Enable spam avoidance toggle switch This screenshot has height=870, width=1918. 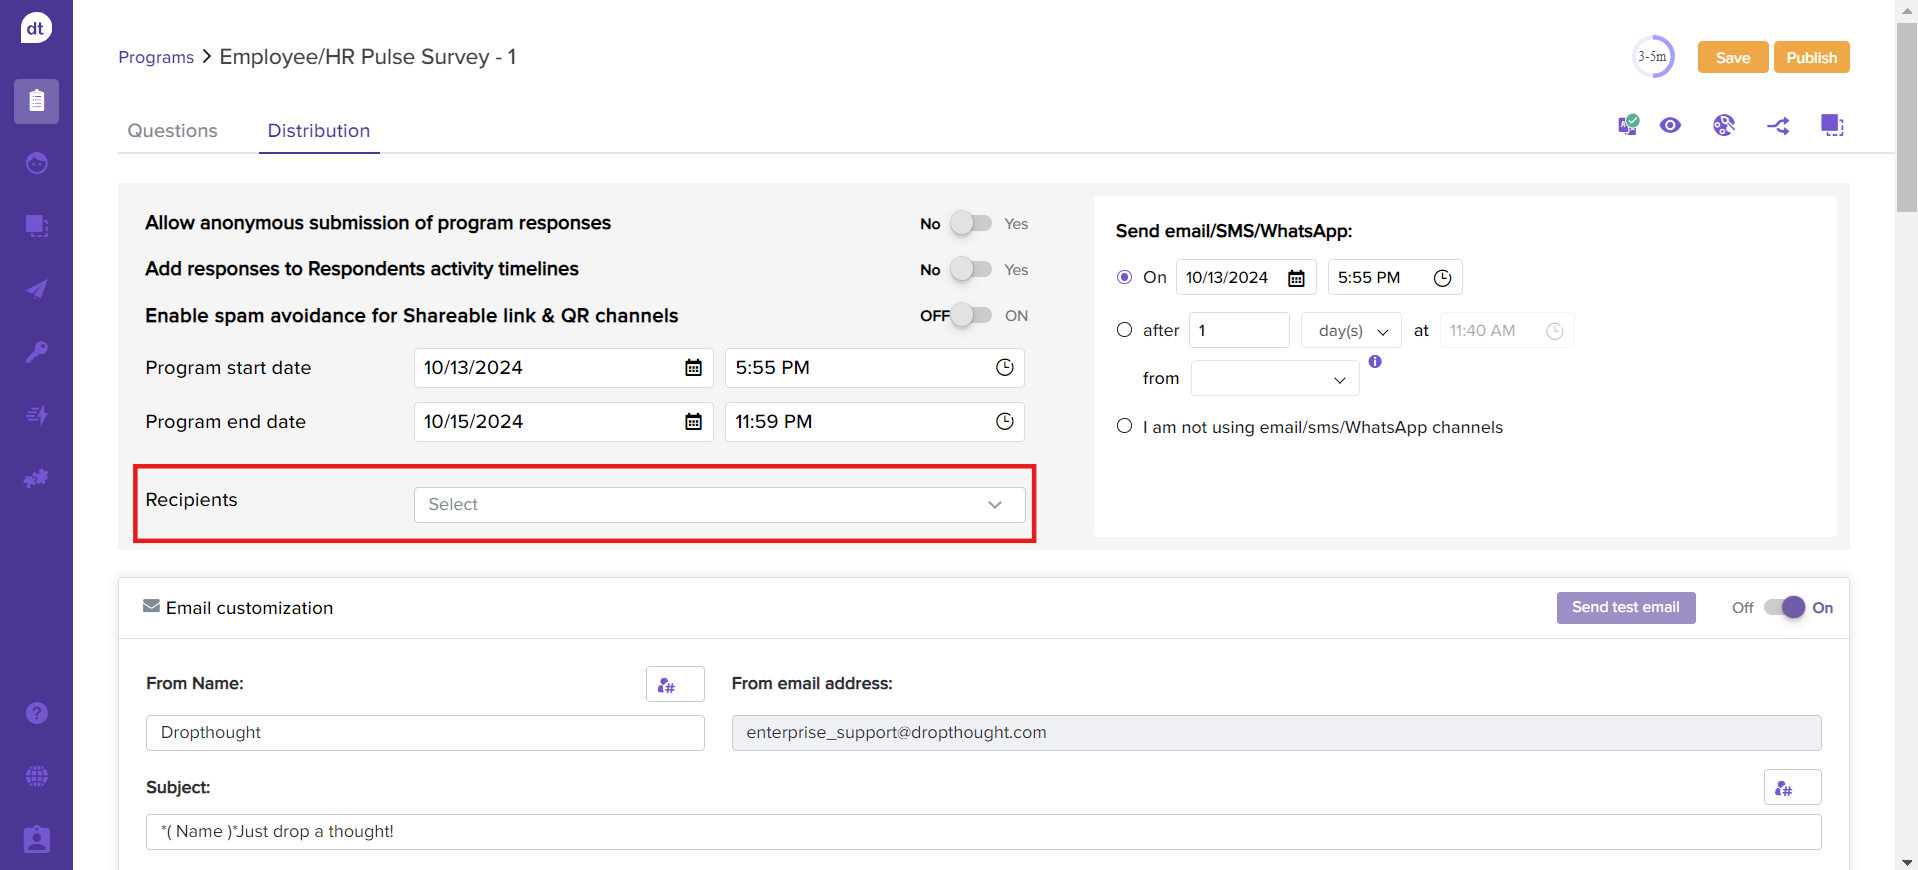[970, 315]
